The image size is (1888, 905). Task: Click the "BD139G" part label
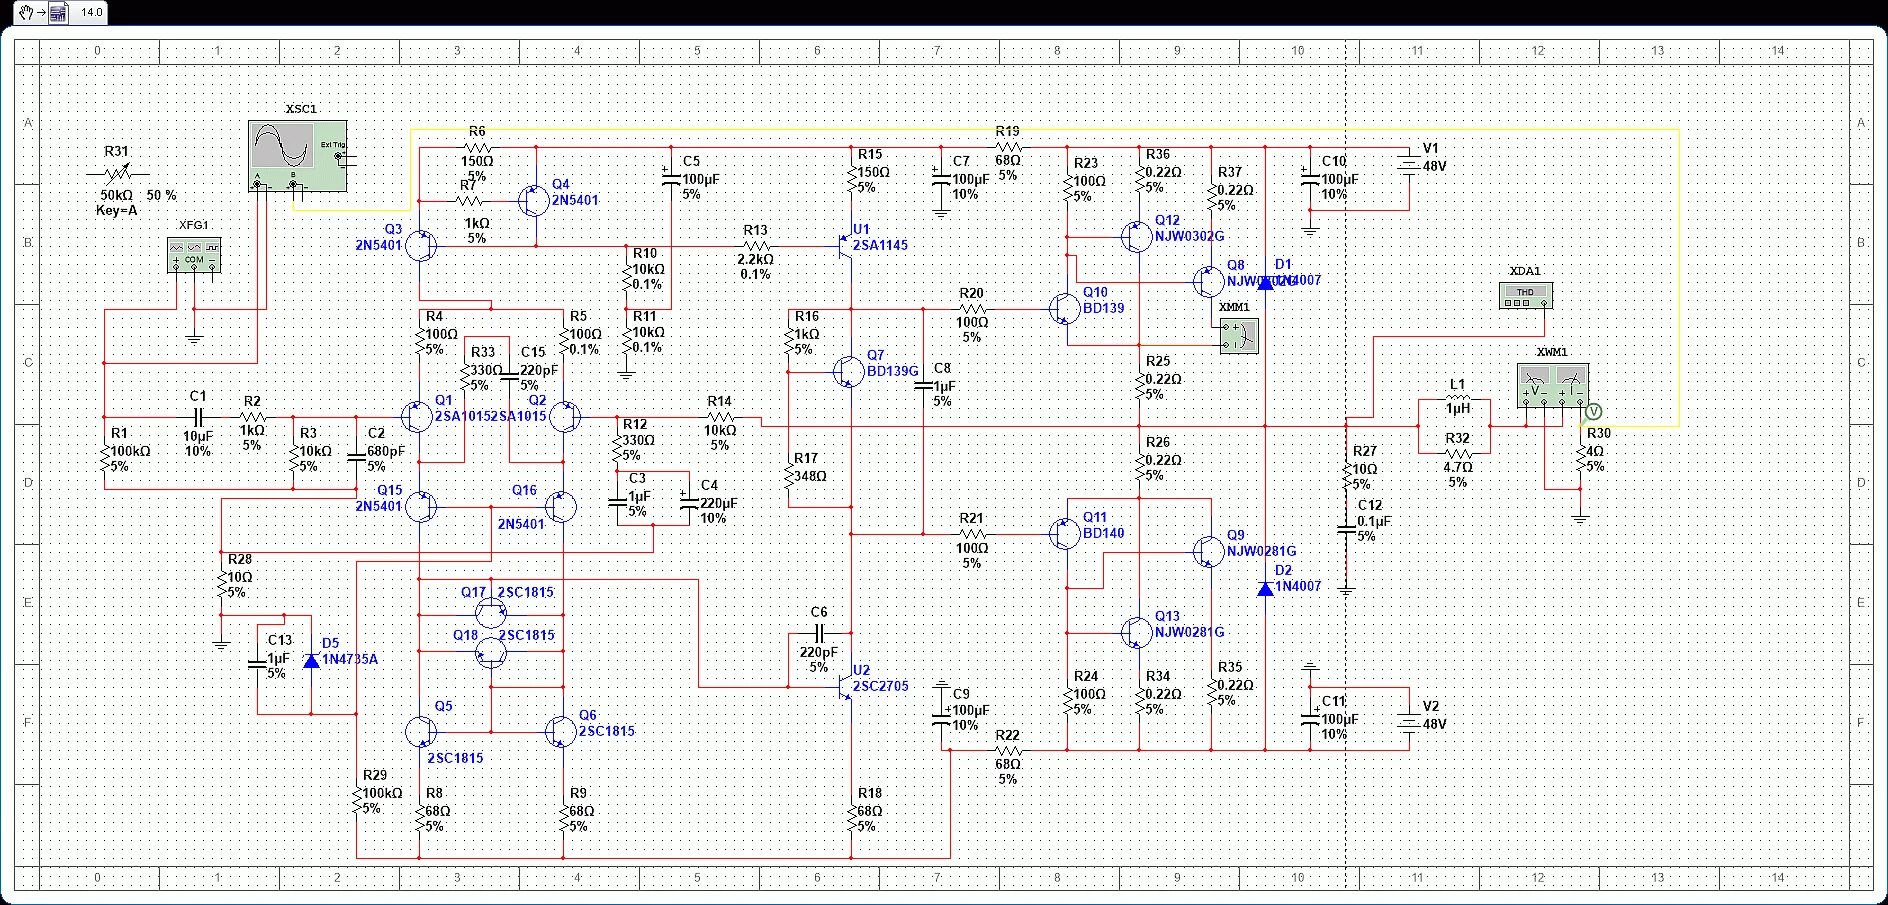click(x=893, y=371)
